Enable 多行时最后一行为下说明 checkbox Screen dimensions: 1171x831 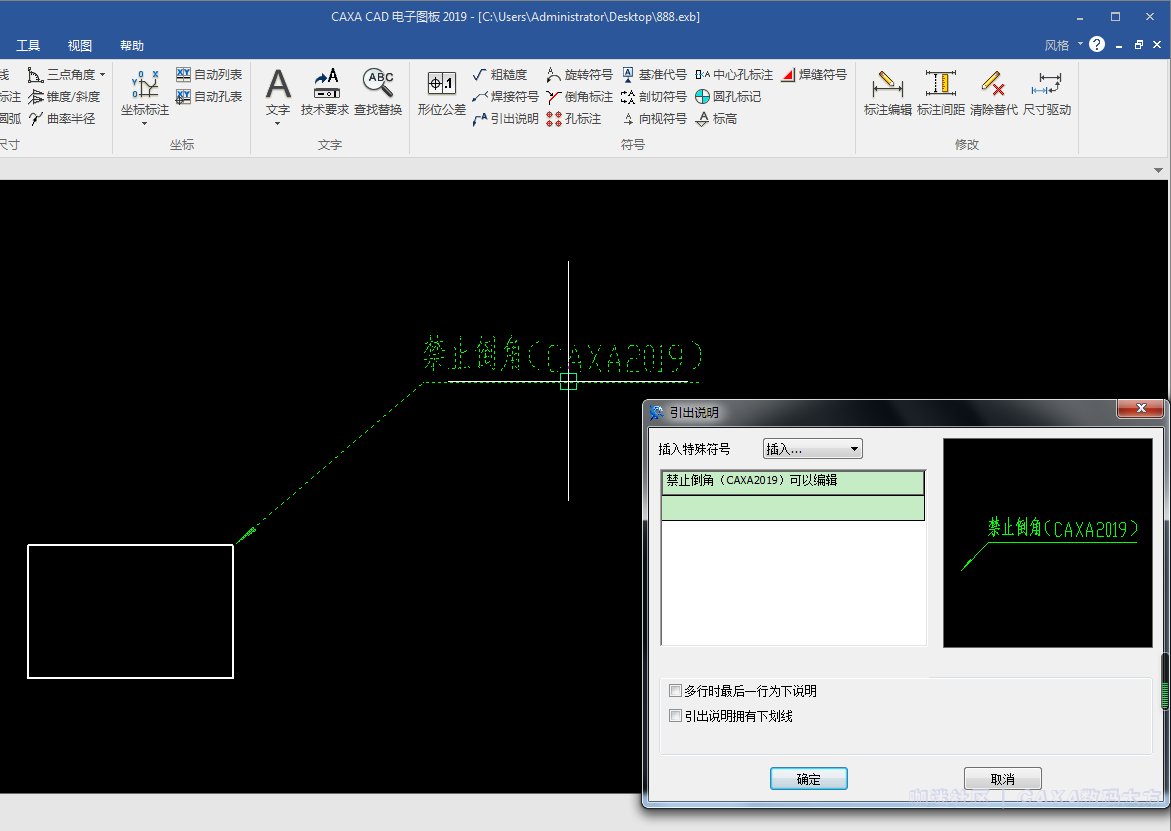pos(676,691)
